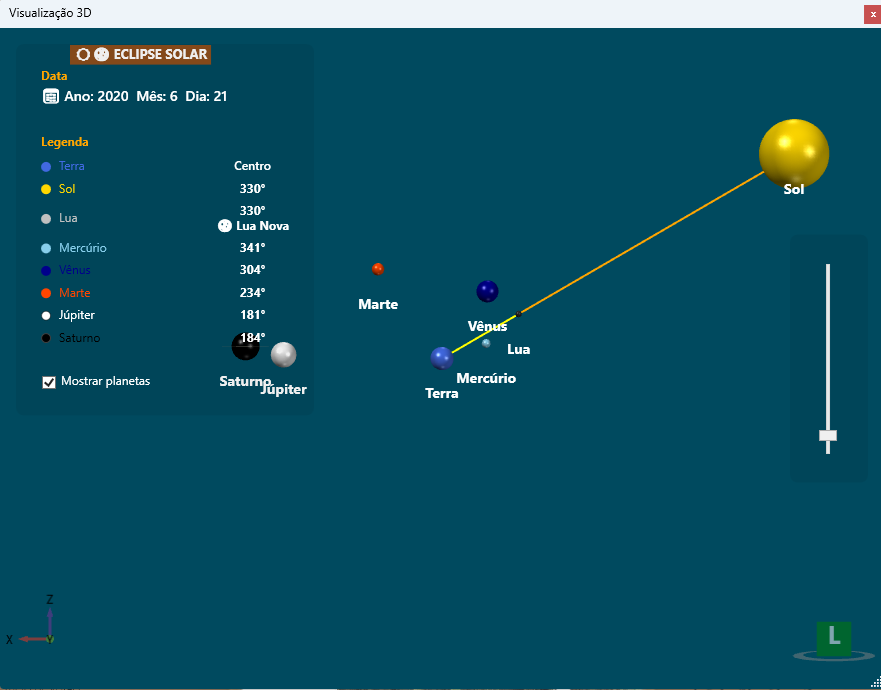Click the vertical zoom slider handle
This screenshot has height=690, width=881.
pos(827,435)
